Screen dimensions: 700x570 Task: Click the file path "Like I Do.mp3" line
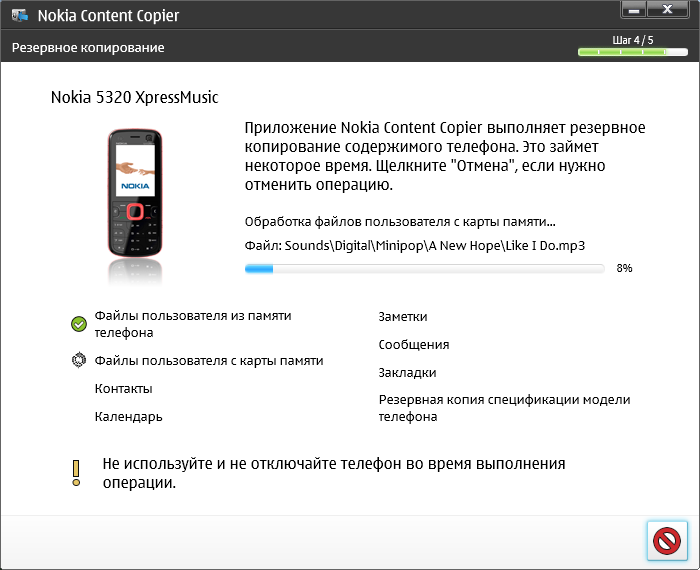[415, 246]
